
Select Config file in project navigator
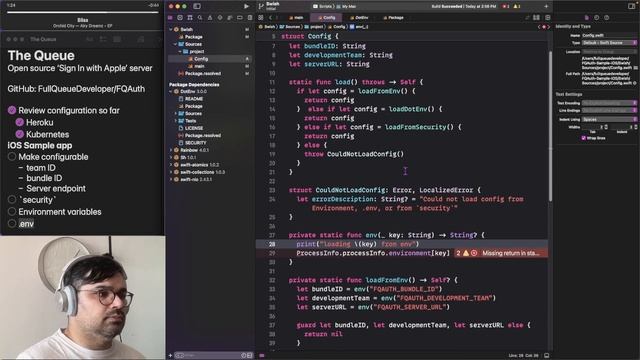210,59
